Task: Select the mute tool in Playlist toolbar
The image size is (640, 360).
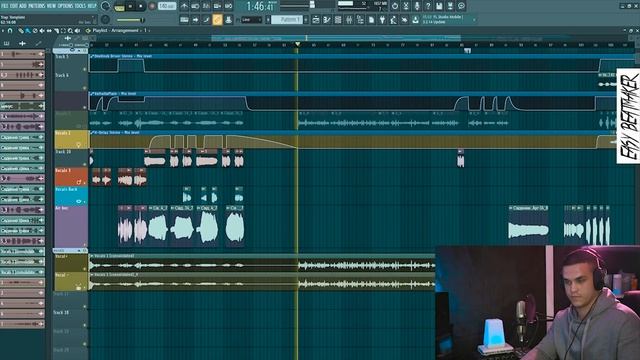Action: 42,31
